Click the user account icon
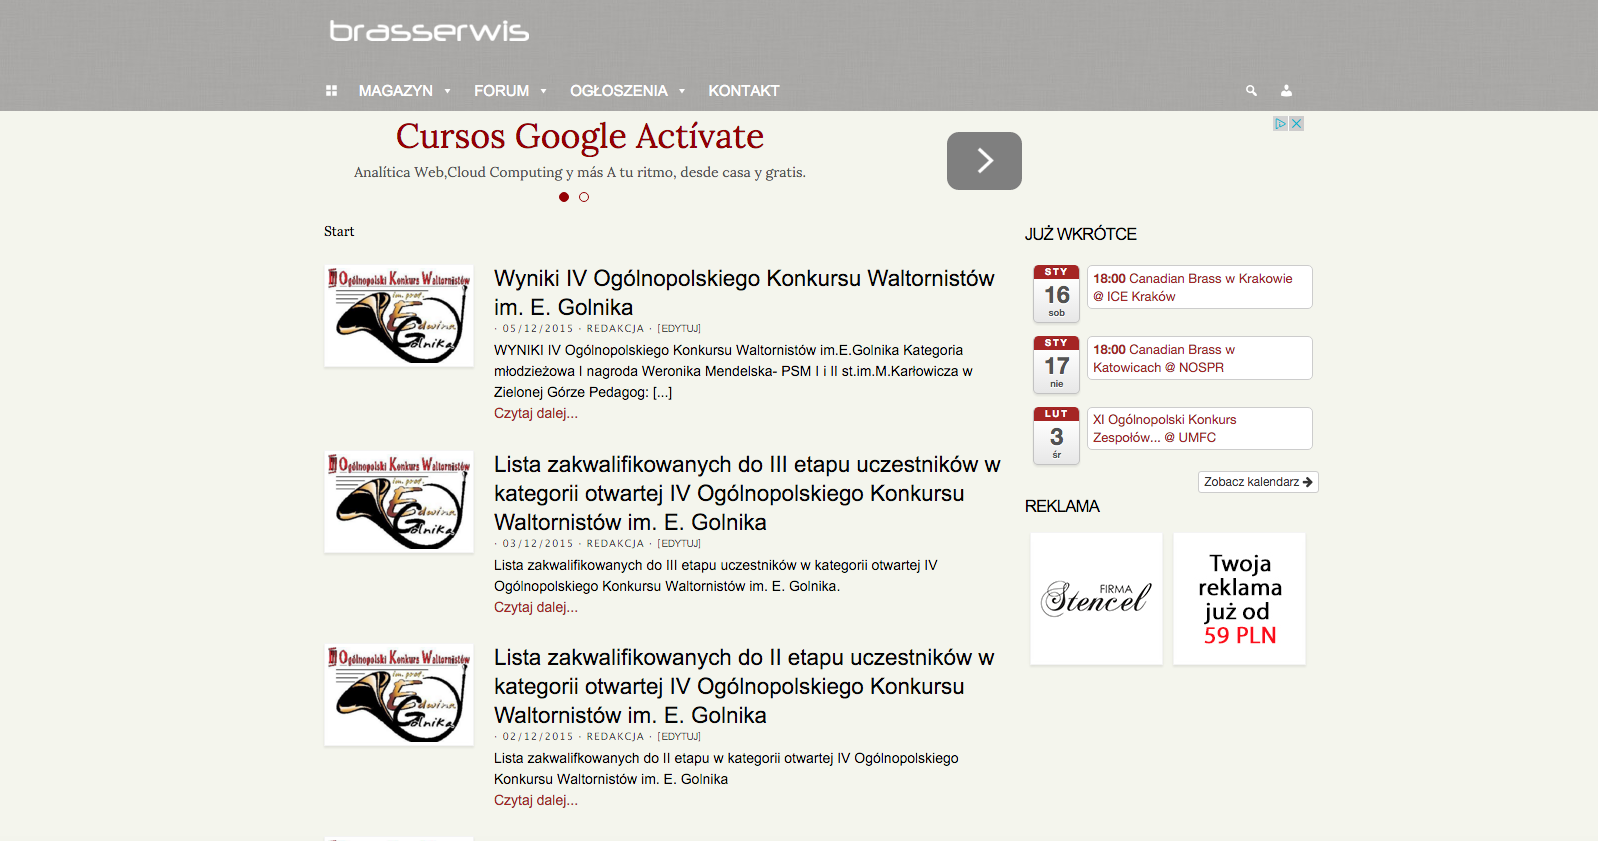 1286,91
